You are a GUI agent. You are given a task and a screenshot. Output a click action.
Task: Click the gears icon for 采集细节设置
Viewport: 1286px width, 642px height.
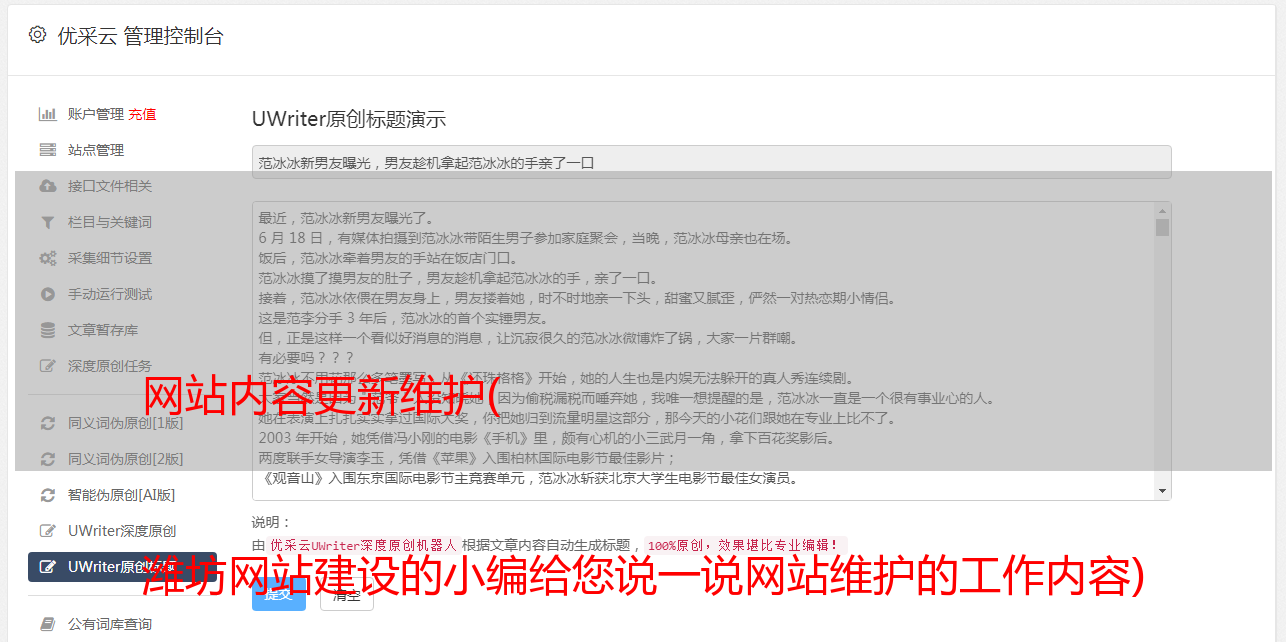pos(47,258)
